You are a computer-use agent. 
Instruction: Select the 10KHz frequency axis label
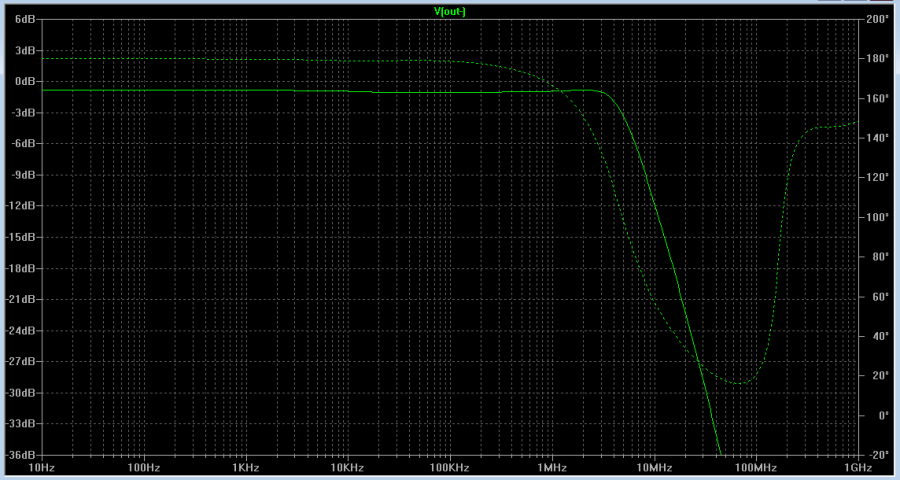pos(347,467)
